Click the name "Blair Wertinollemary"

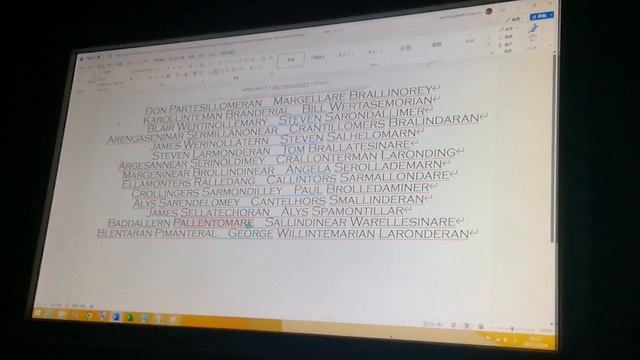(x=207, y=125)
